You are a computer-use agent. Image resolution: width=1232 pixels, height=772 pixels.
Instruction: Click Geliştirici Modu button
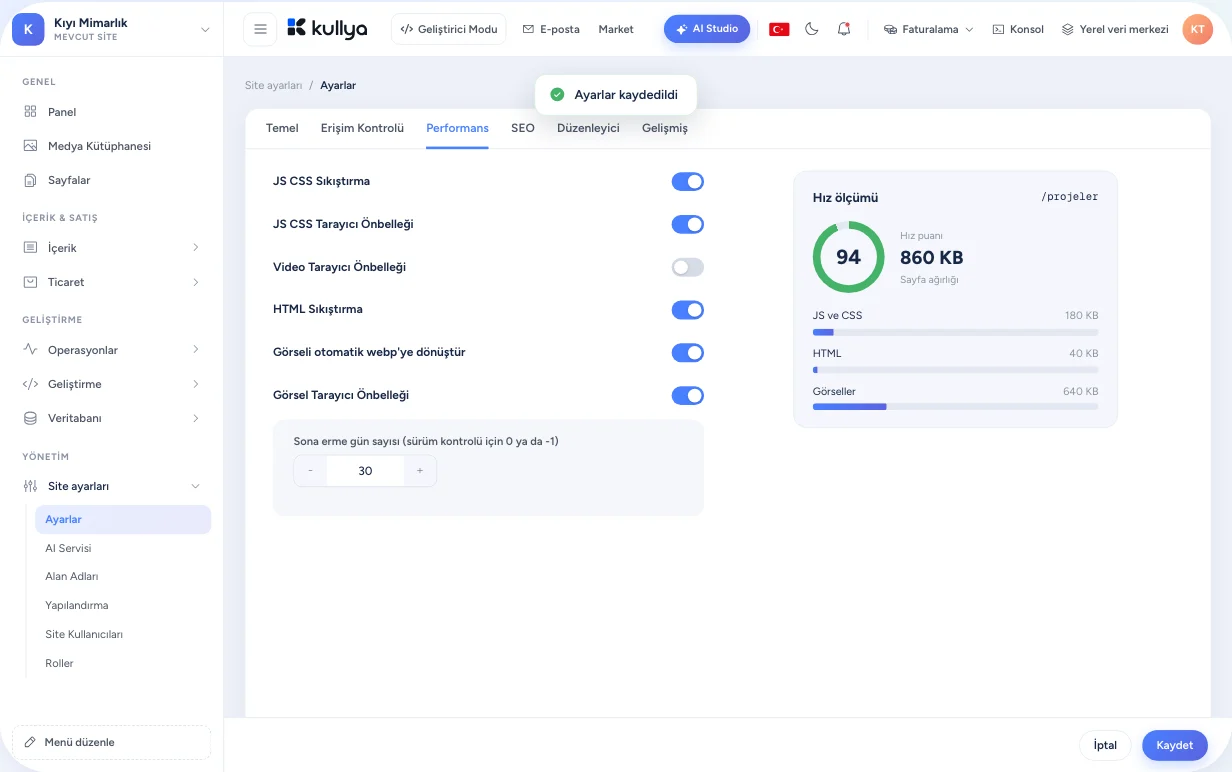point(449,29)
